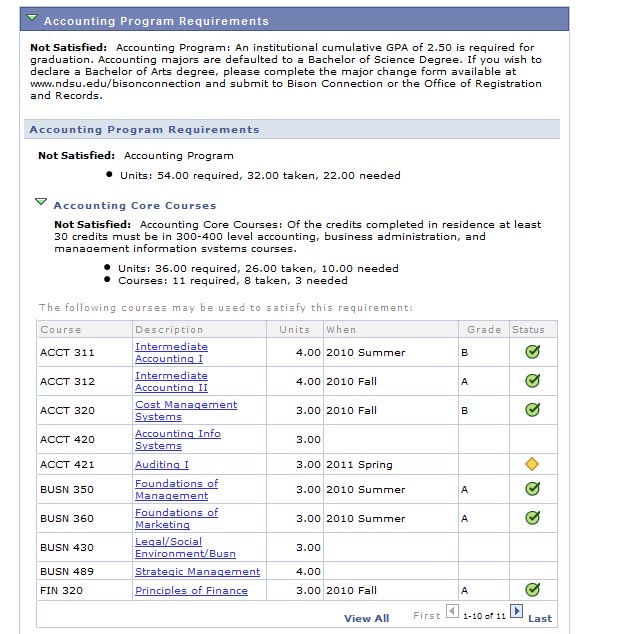Collapse the Accounting Program Requirements header section
This screenshot has width=640, height=634.
point(33,18)
